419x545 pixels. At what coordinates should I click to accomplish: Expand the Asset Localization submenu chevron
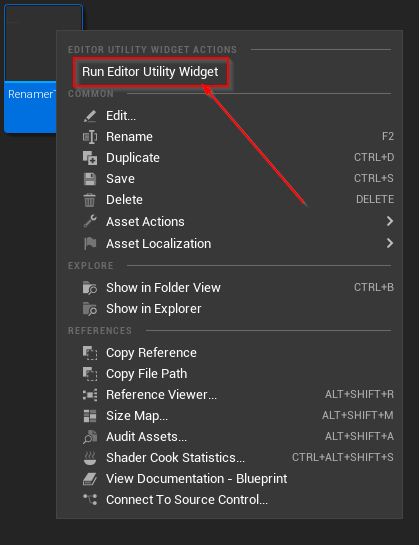tap(390, 243)
